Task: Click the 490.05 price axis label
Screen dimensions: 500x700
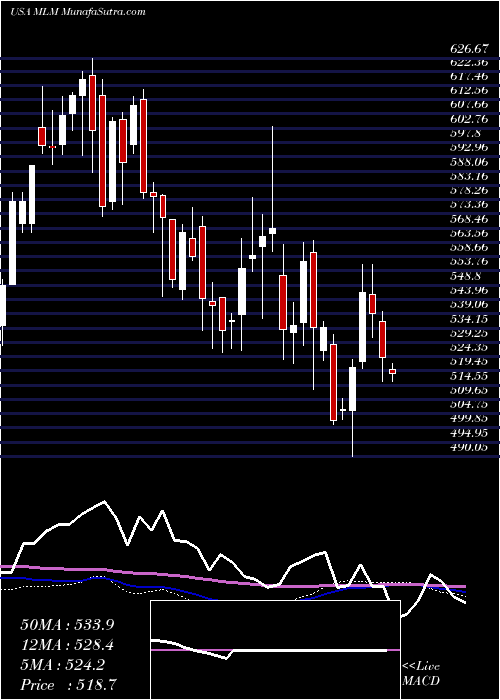Action: click(470, 448)
